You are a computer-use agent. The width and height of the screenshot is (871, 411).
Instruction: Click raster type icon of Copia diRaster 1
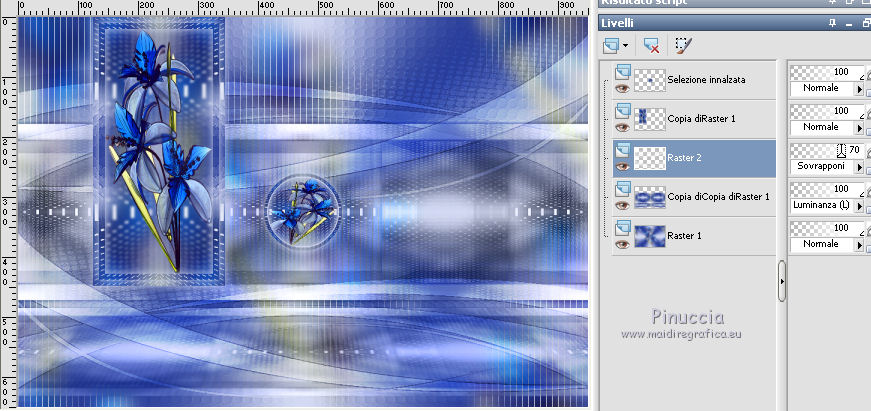(x=623, y=111)
